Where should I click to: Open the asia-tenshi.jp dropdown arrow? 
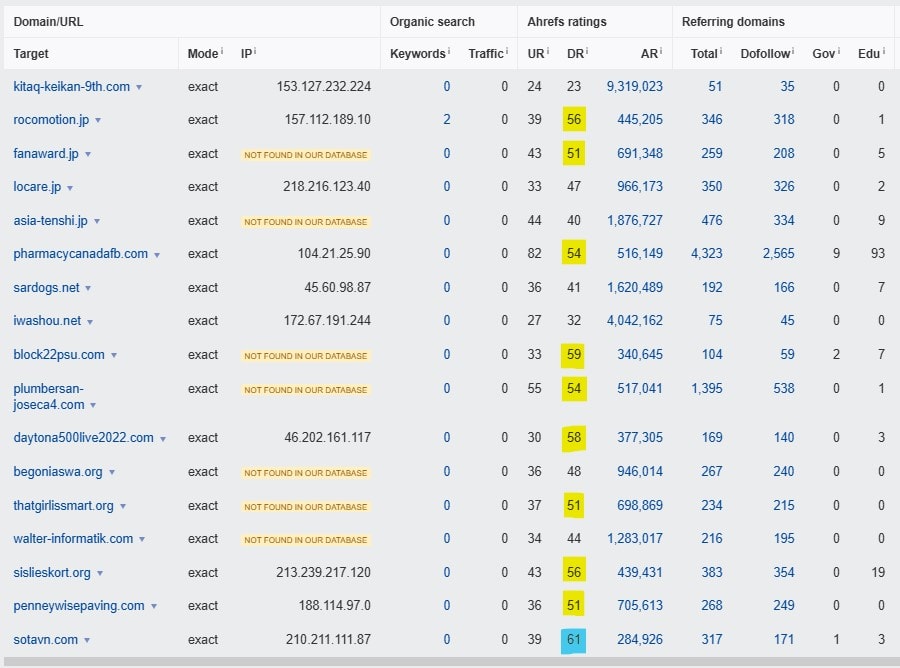tap(97, 222)
